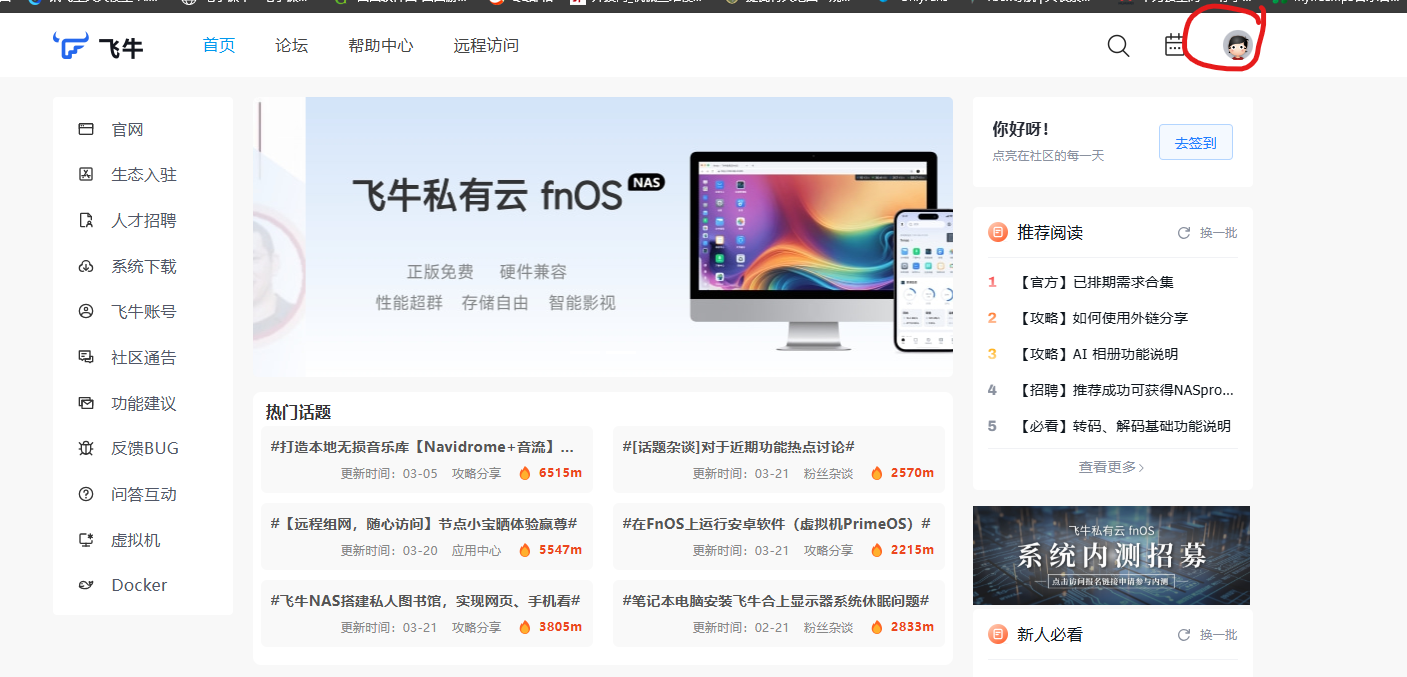The width and height of the screenshot is (1407, 677).
Task: Click the 热门话题 heading
Action: [298, 412]
